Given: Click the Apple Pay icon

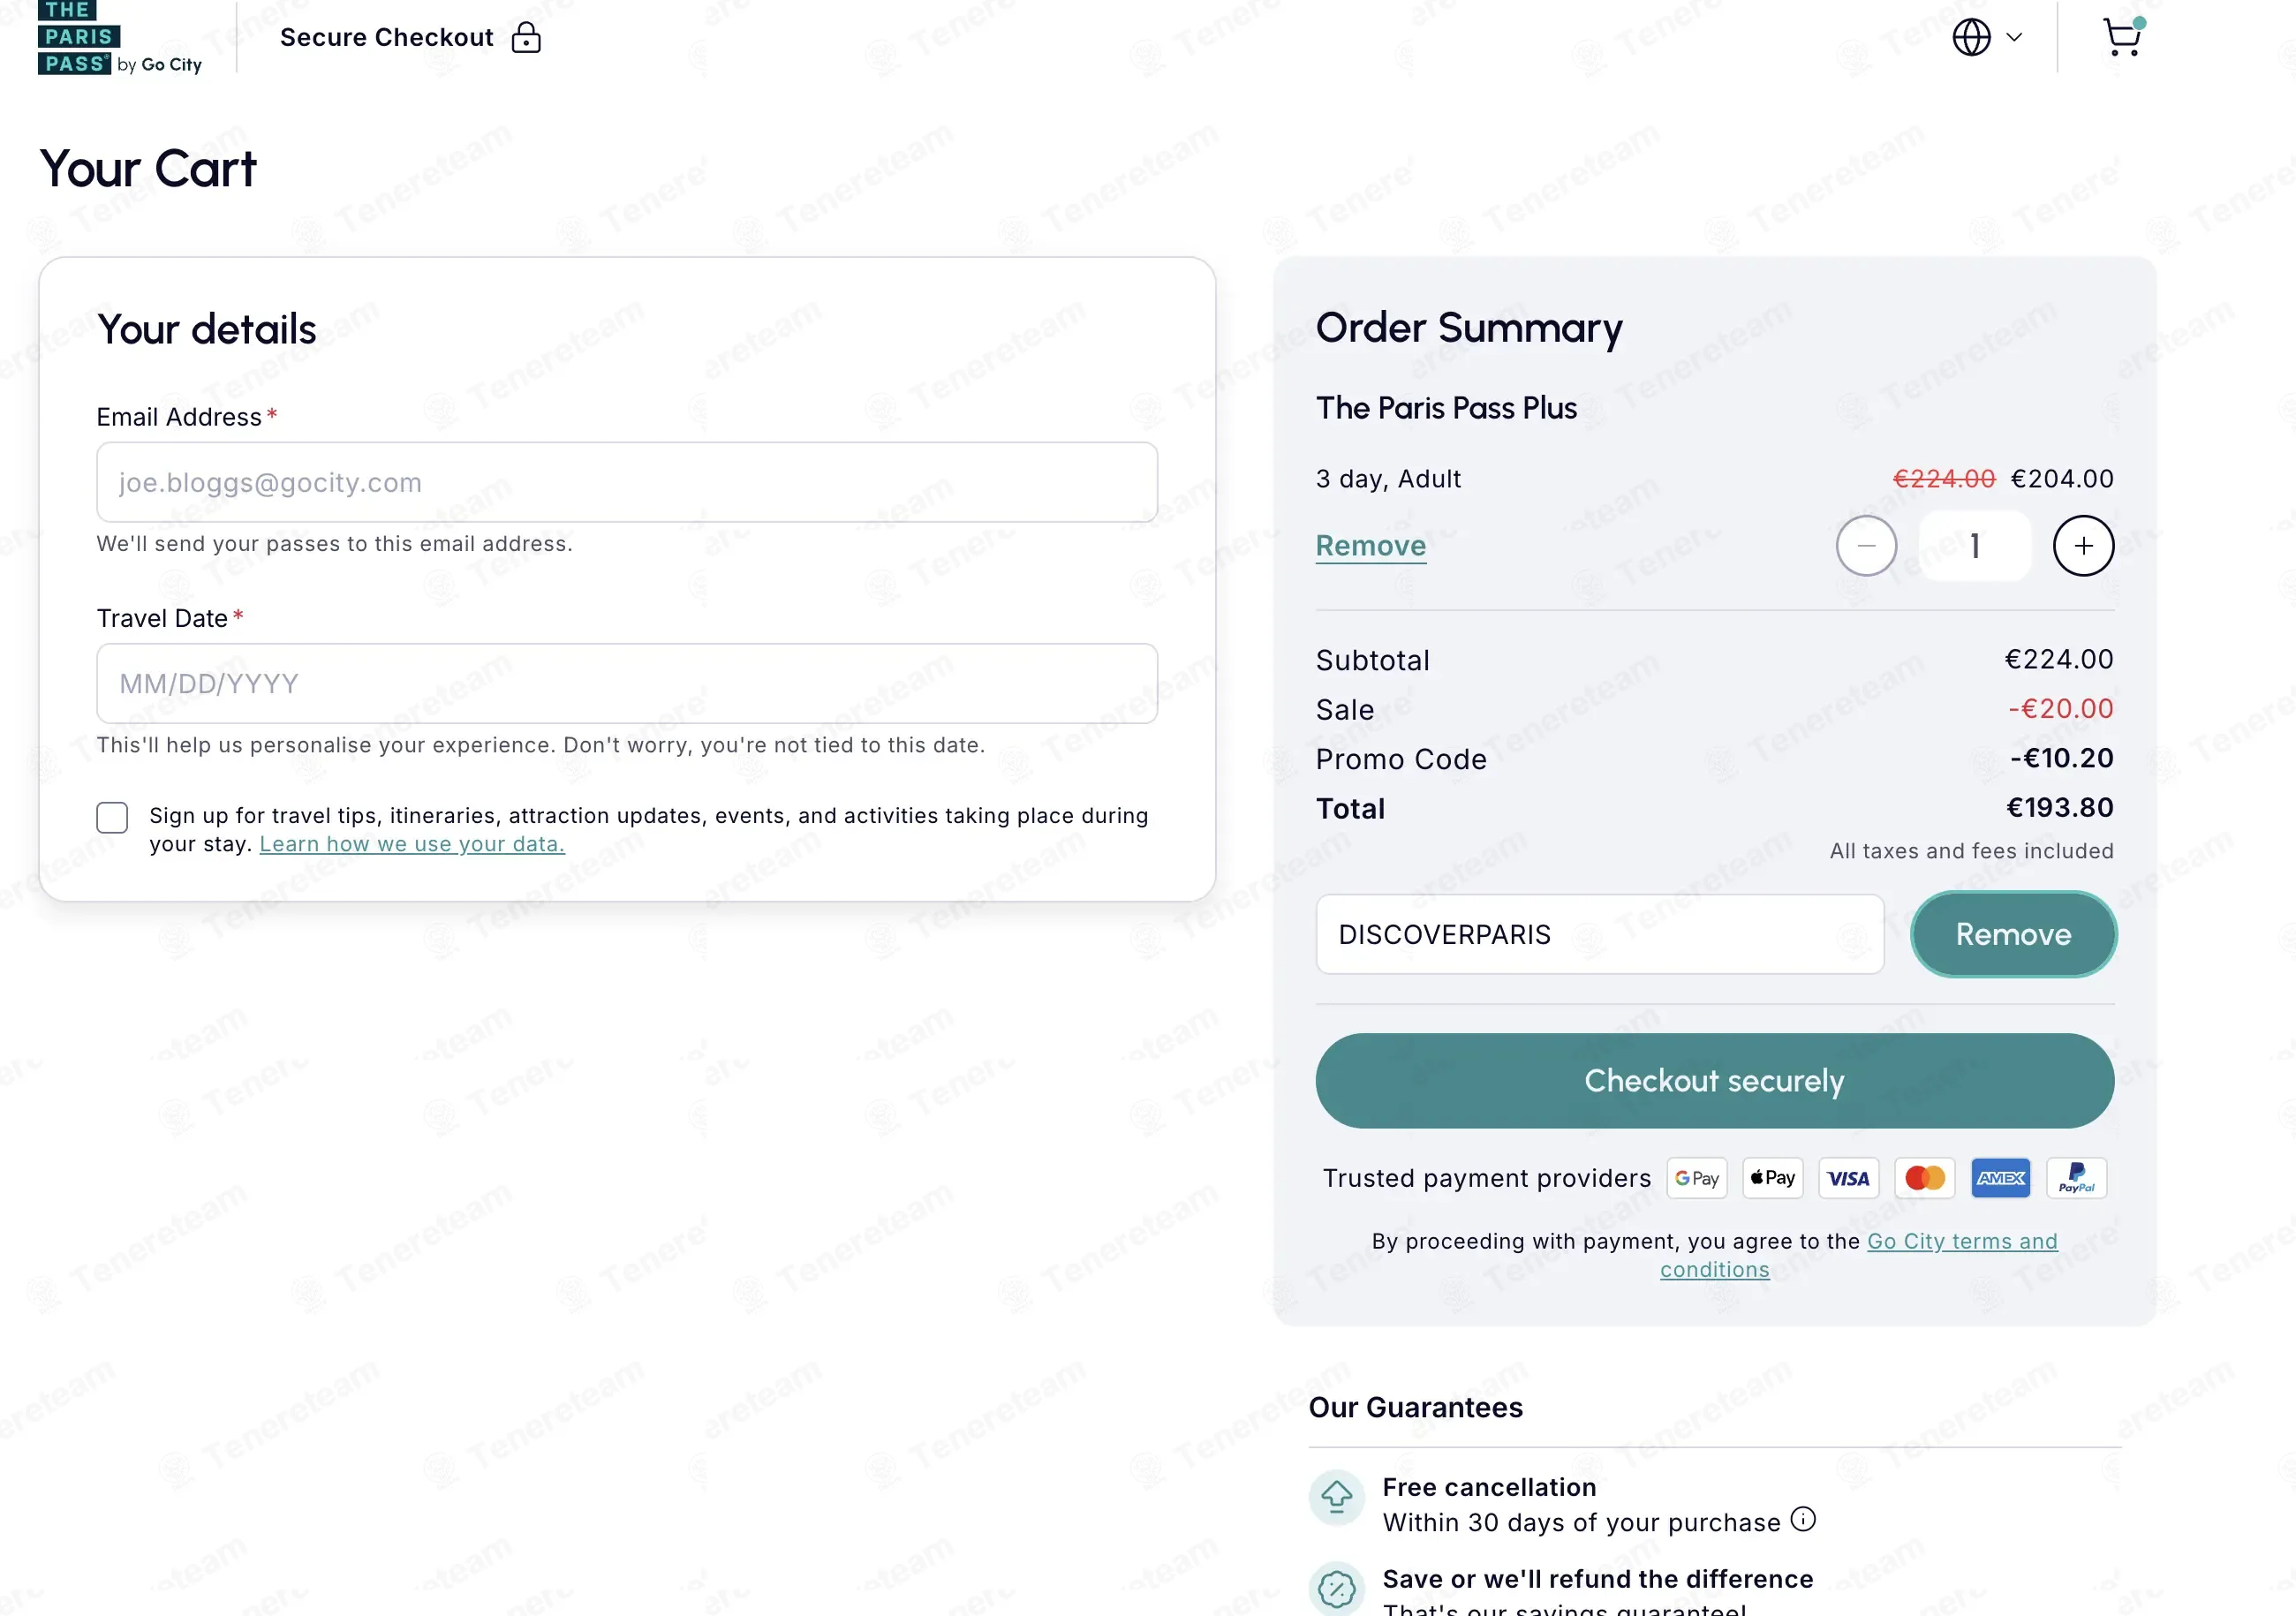Looking at the screenshot, I should tap(1773, 1178).
